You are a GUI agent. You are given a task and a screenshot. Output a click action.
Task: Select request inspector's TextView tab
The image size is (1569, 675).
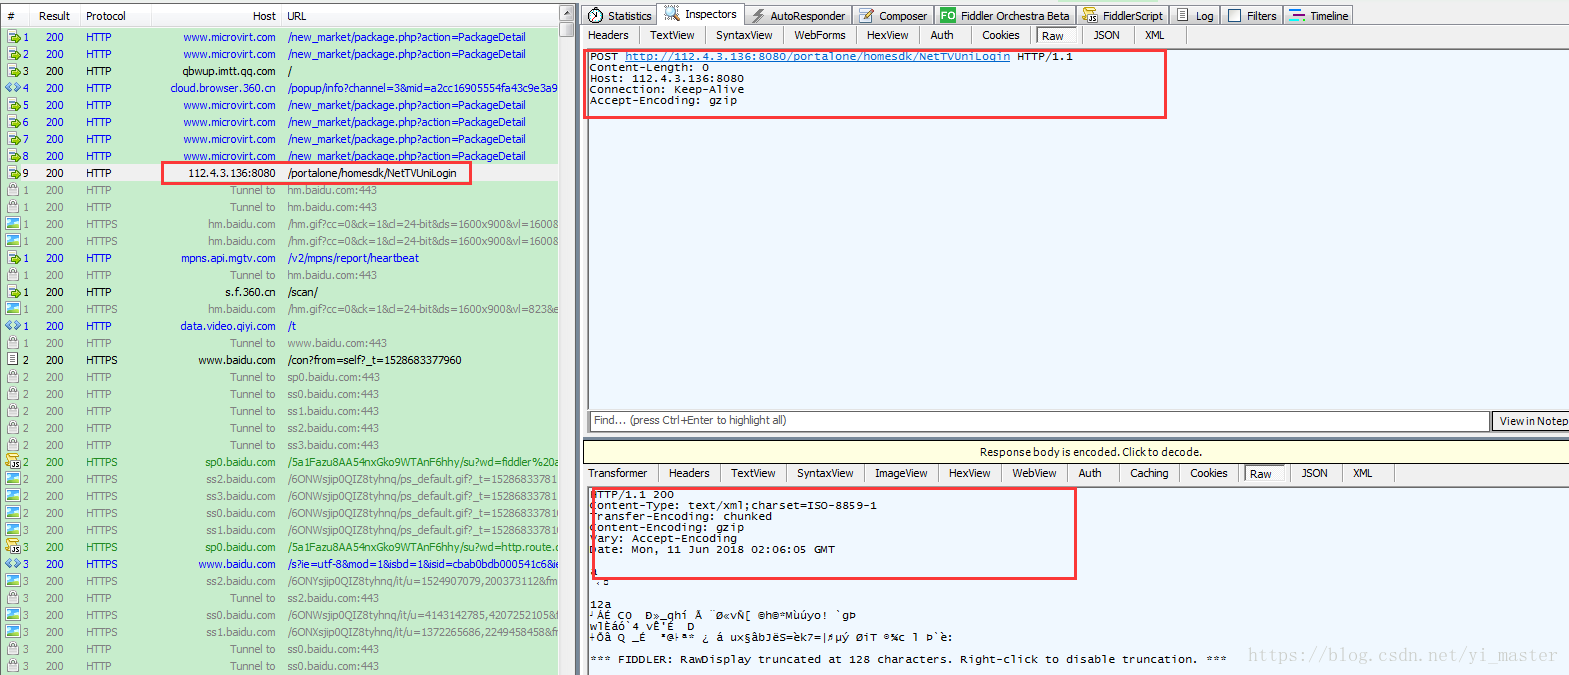[672, 35]
